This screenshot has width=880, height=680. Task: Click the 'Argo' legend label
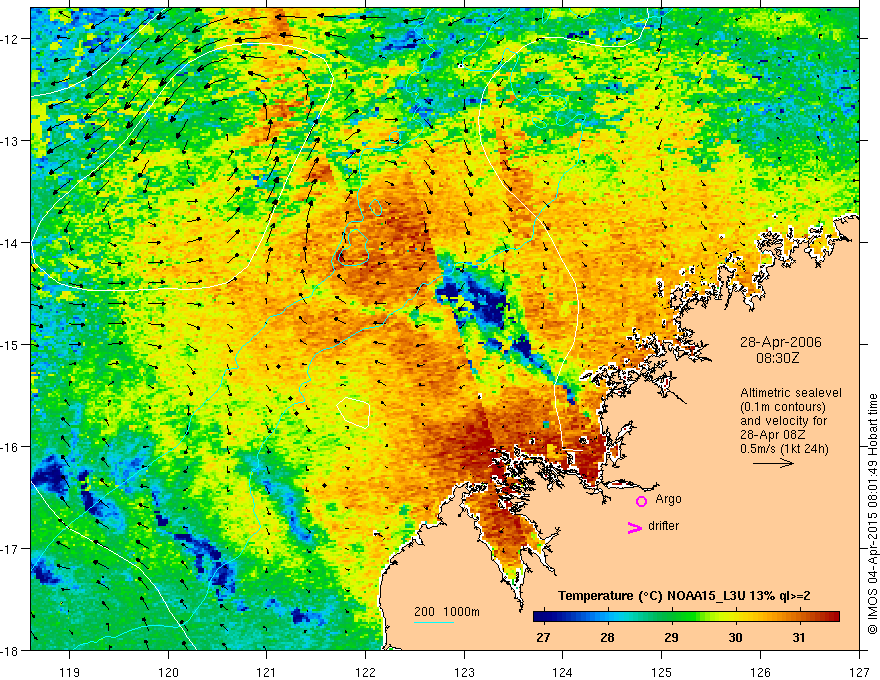tap(668, 499)
